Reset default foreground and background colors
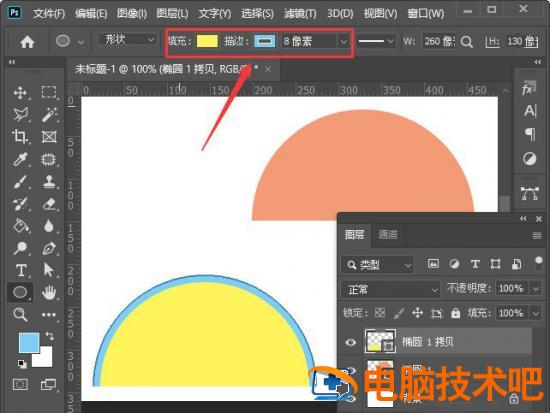550x413 pixels. point(22,364)
